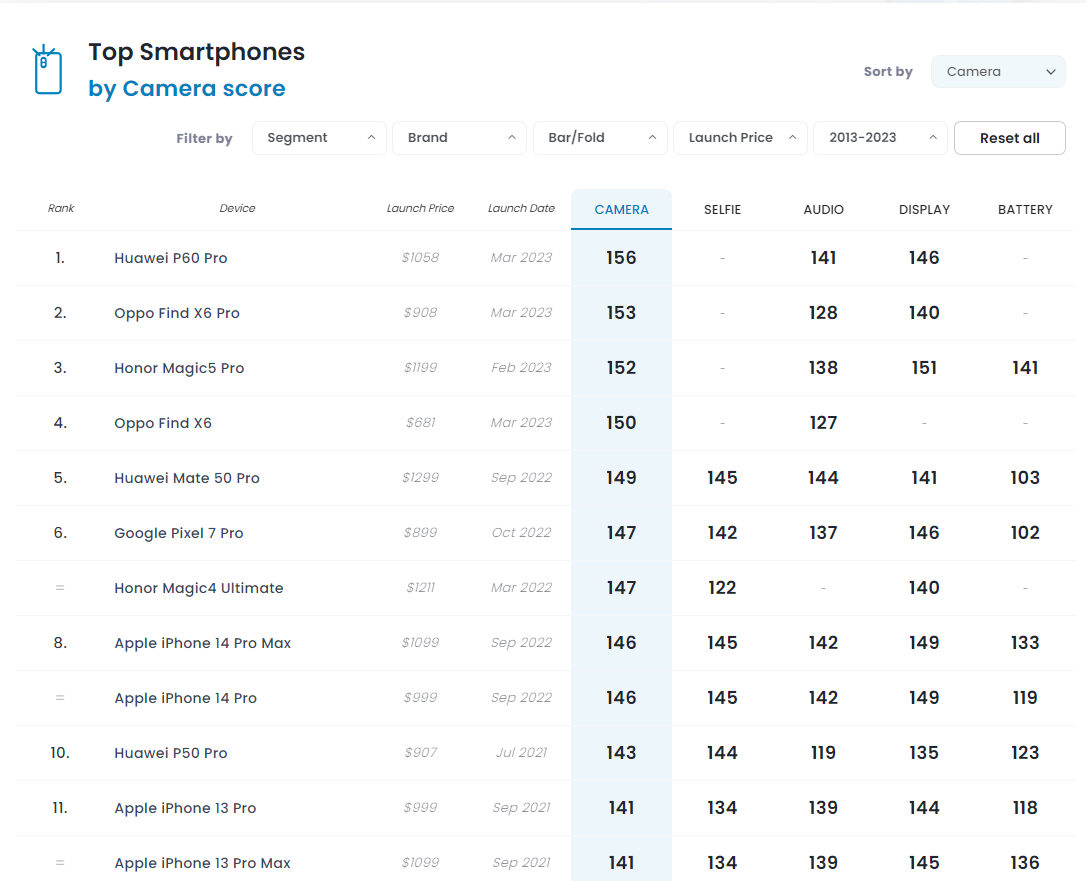Open the Huawei Mate 50 Pro link
Screen dimensions: 1087x881
click(187, 478)
